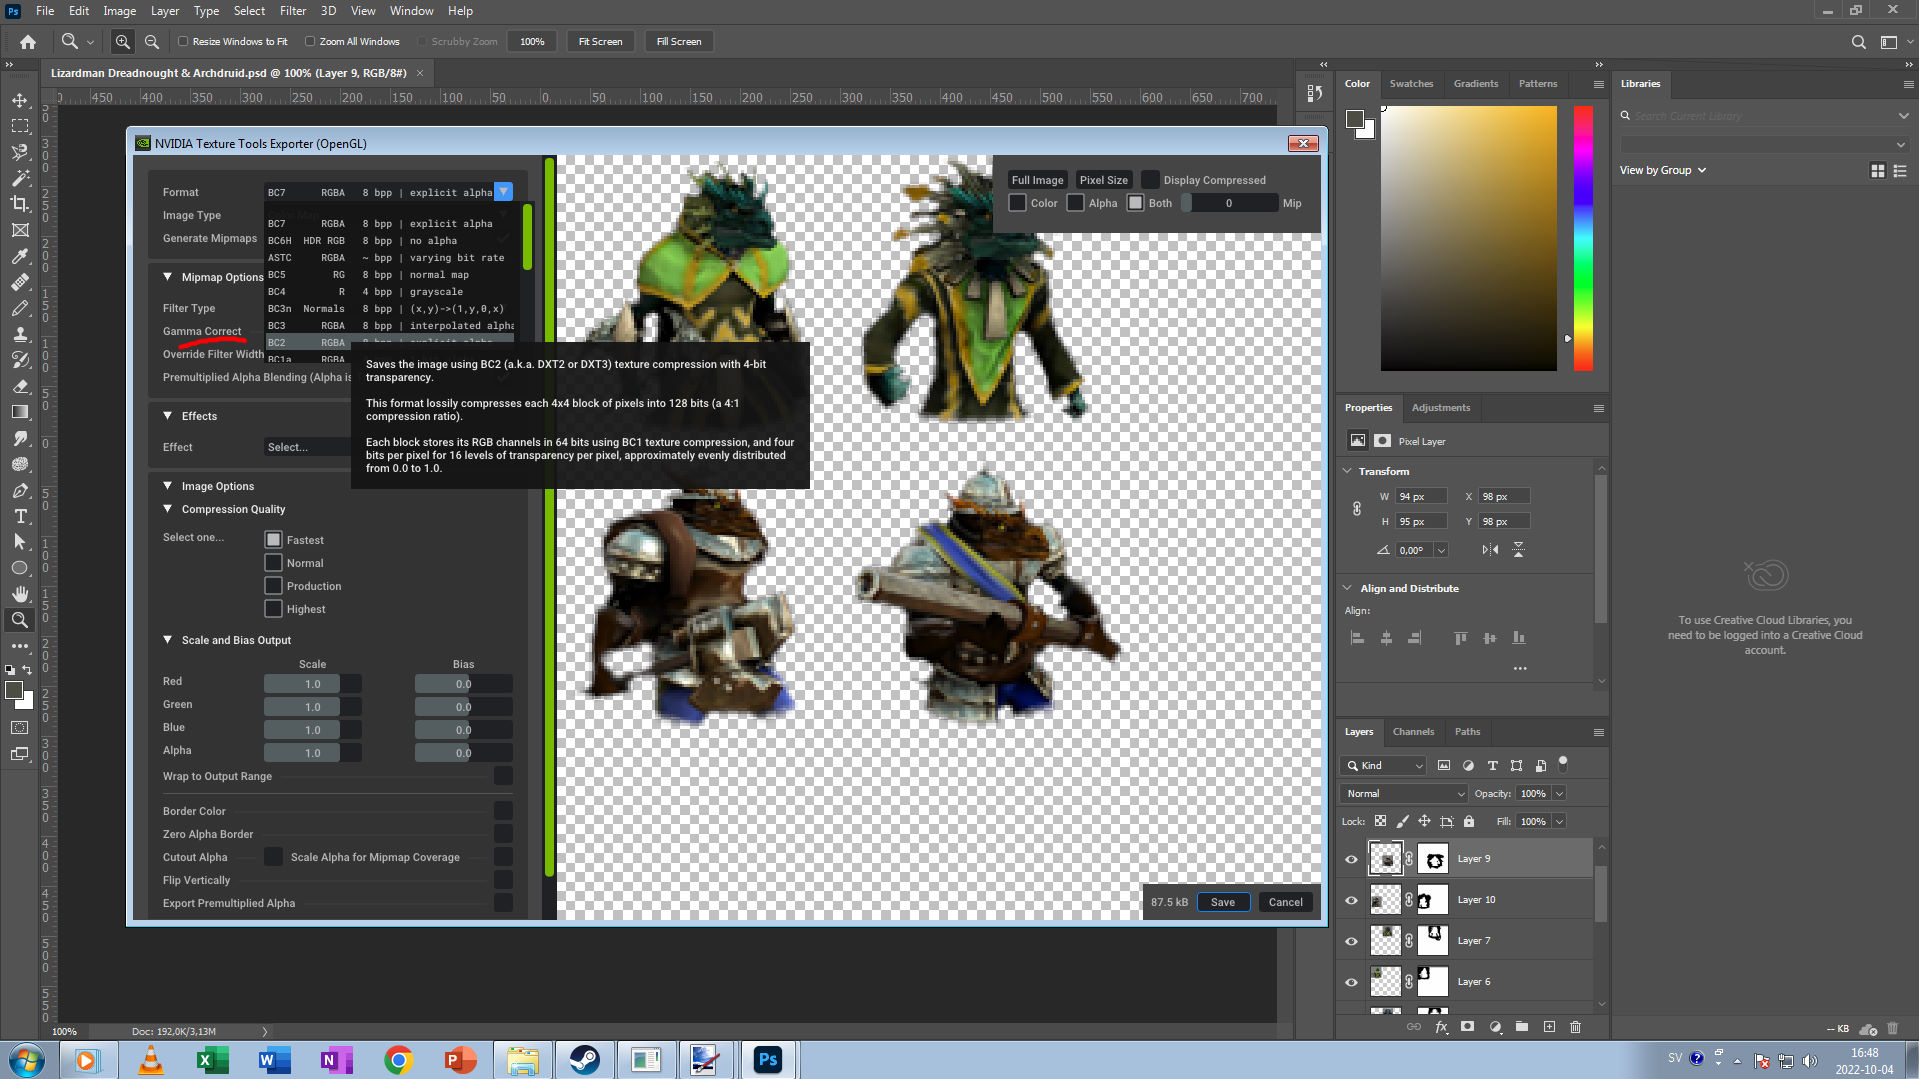This screenshot has height=1079, width=1919.
Task: Click Cancel in exporter dialog
Action: click(1285, 902)
